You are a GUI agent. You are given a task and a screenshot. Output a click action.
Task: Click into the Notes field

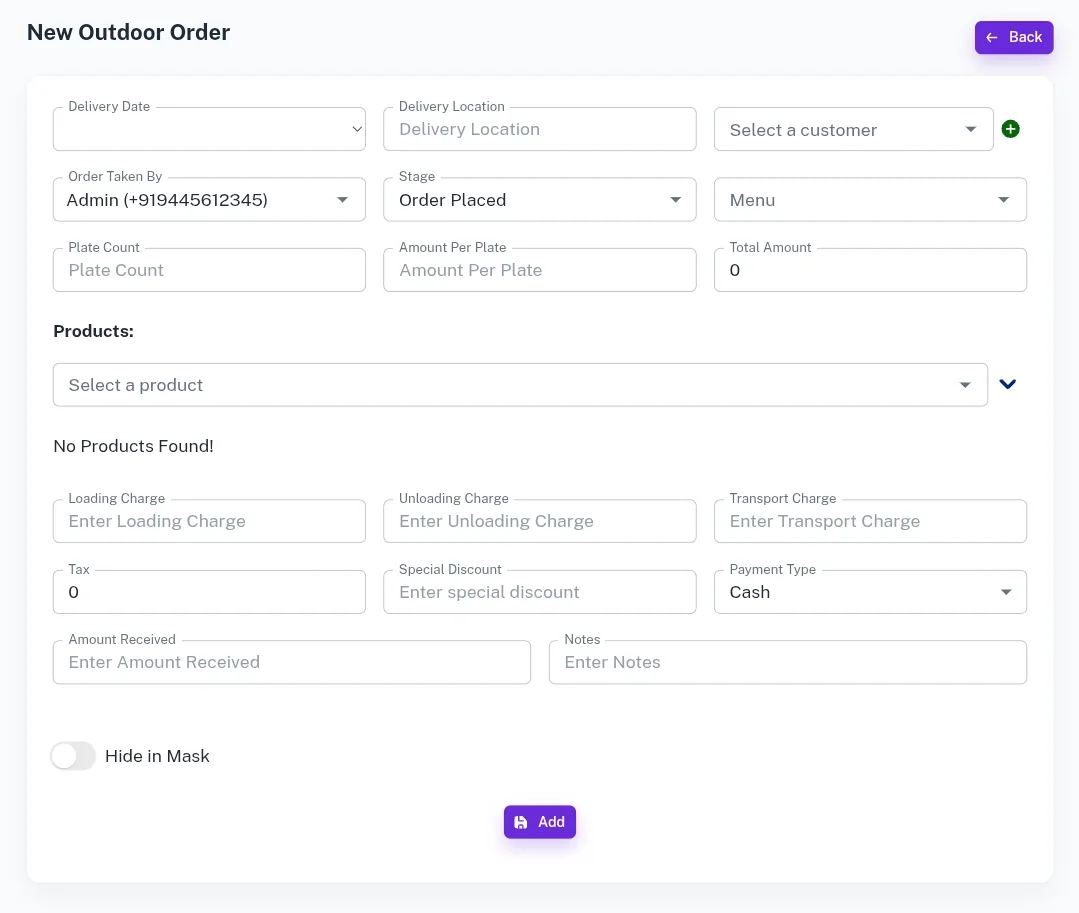[x=787, y=662]
